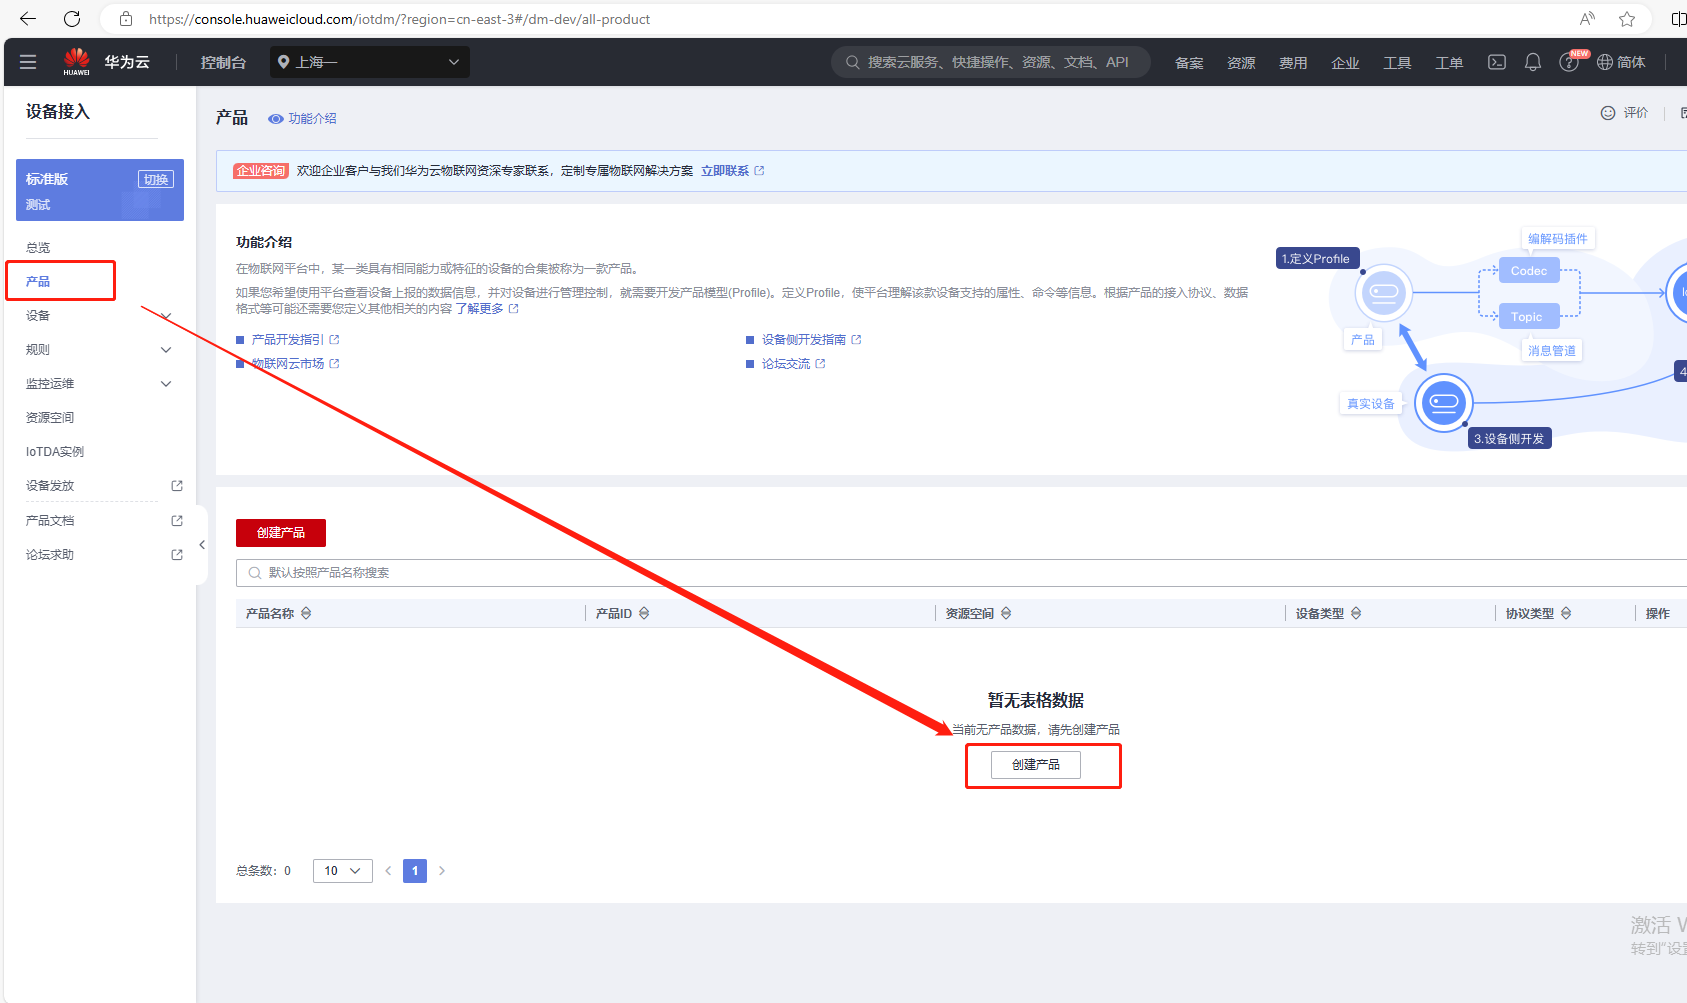
Task: Click 切换 to switch instance edition
Action: coord(155,179)
